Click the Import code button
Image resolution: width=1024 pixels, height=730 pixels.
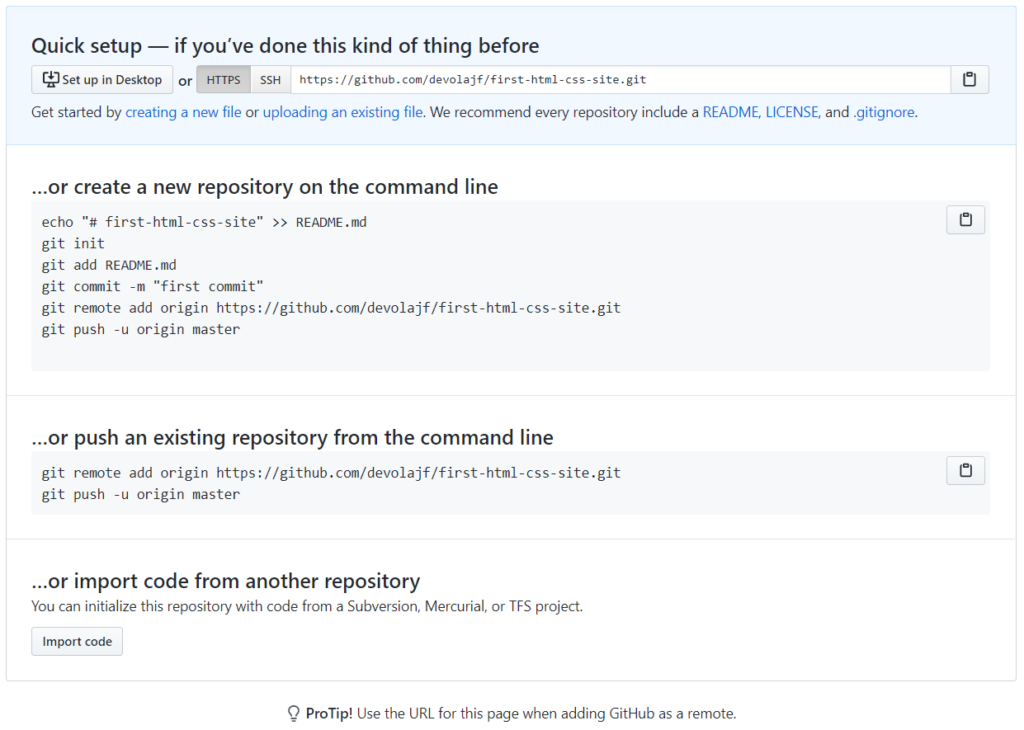(77, 641)
